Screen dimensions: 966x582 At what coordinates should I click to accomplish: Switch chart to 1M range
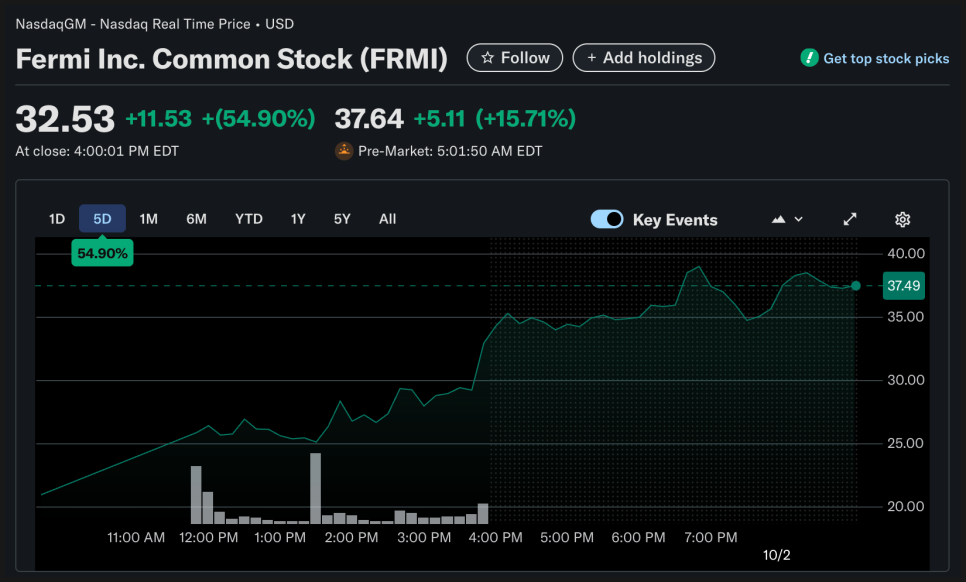click(x=148, y=219)
